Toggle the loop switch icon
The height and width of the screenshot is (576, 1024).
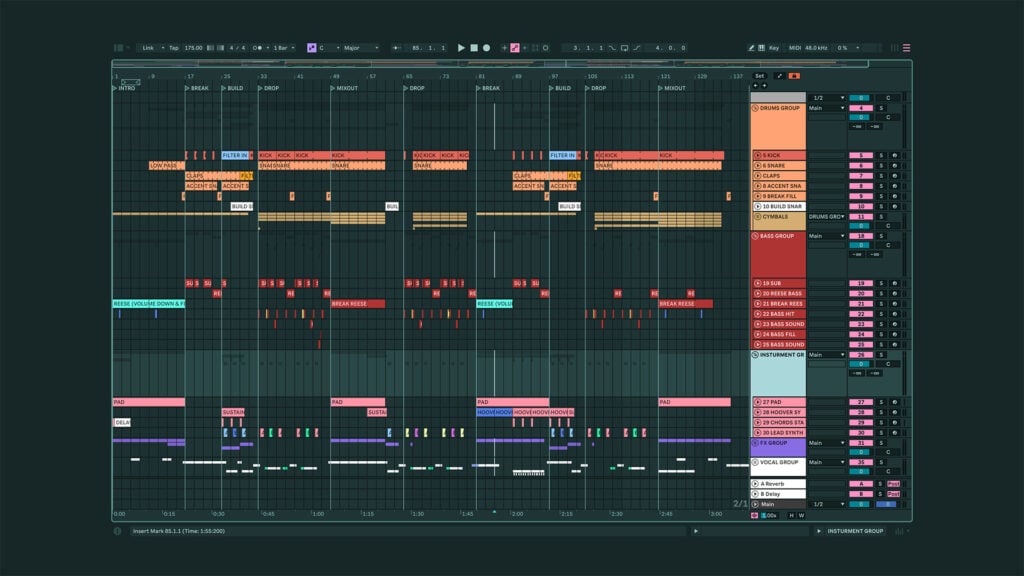pyautogui.click(x=624, y=48)
